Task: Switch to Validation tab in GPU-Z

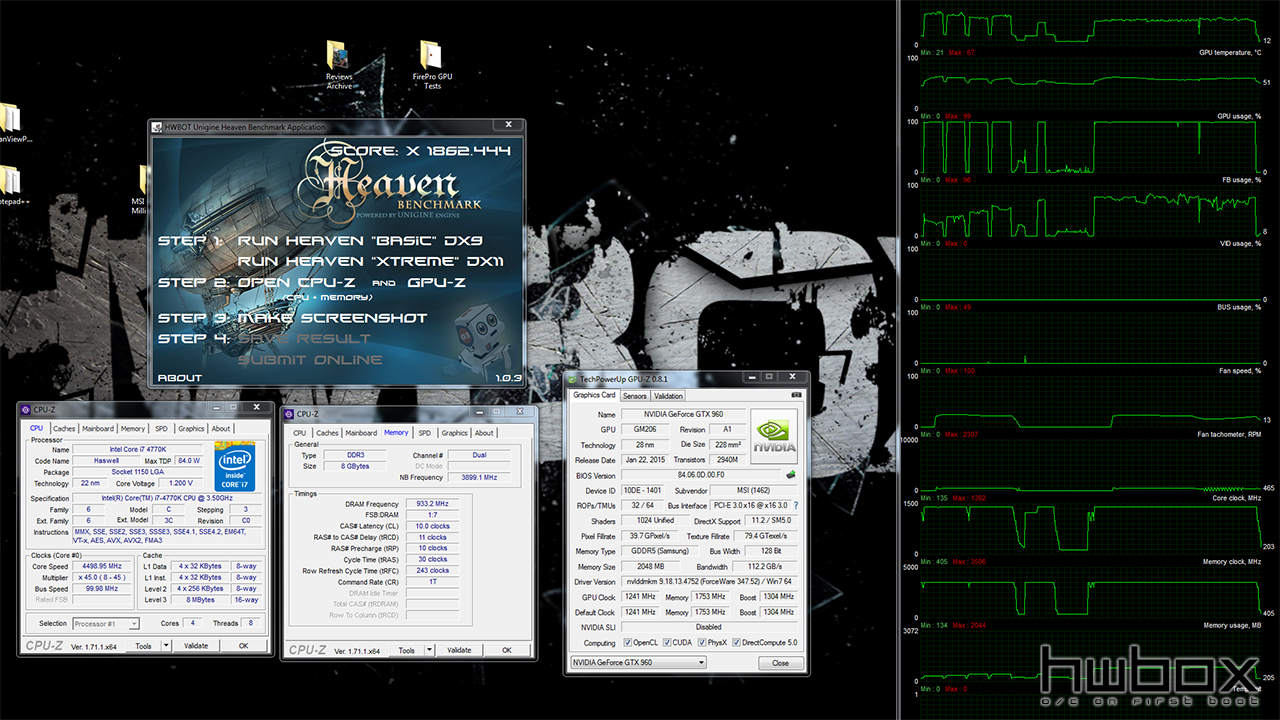Action: pyautogui.click(x=668, y=396)
